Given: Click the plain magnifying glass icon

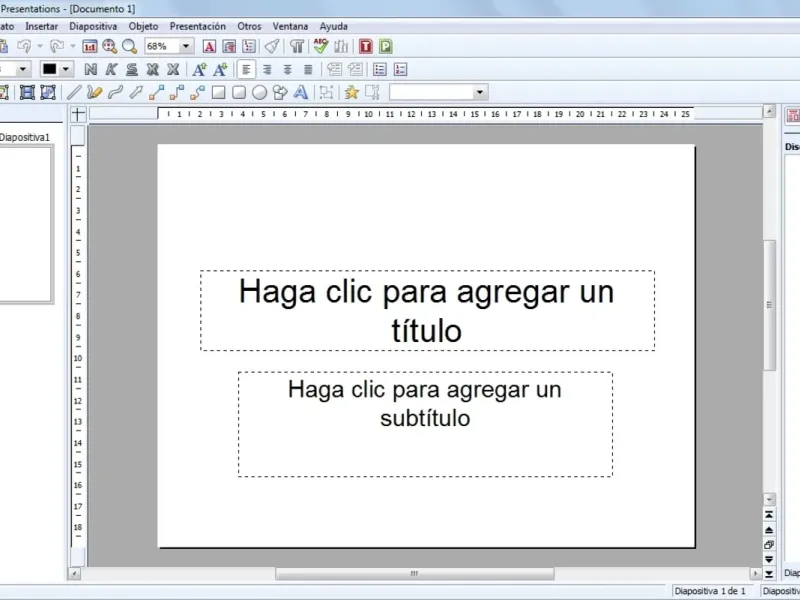Looking at the screenshot, I should coord(130,46).
